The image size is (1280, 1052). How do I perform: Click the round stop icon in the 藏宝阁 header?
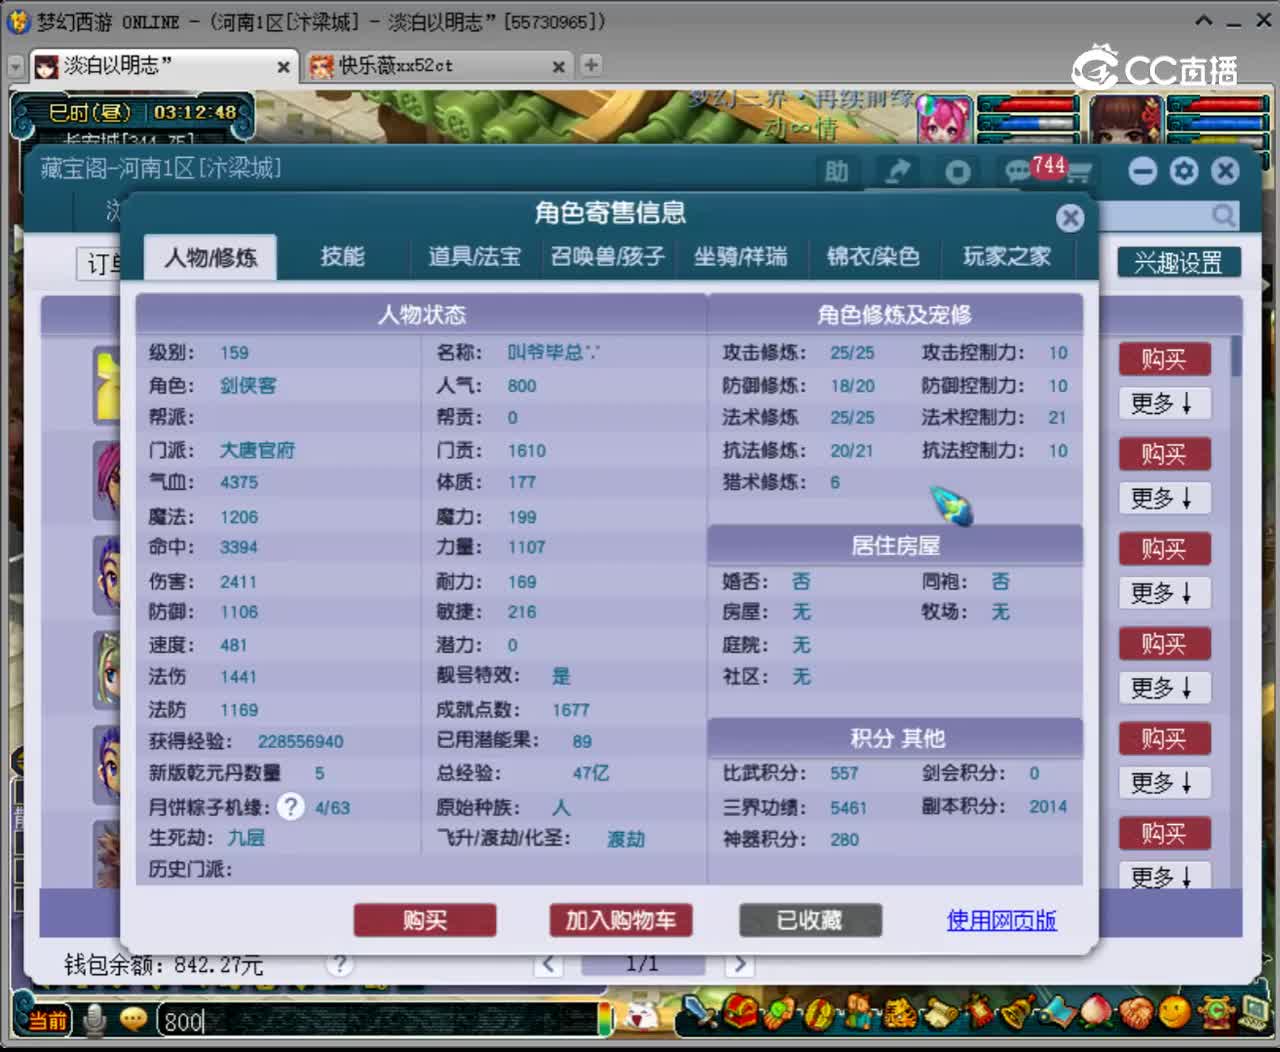pos(958,172)
